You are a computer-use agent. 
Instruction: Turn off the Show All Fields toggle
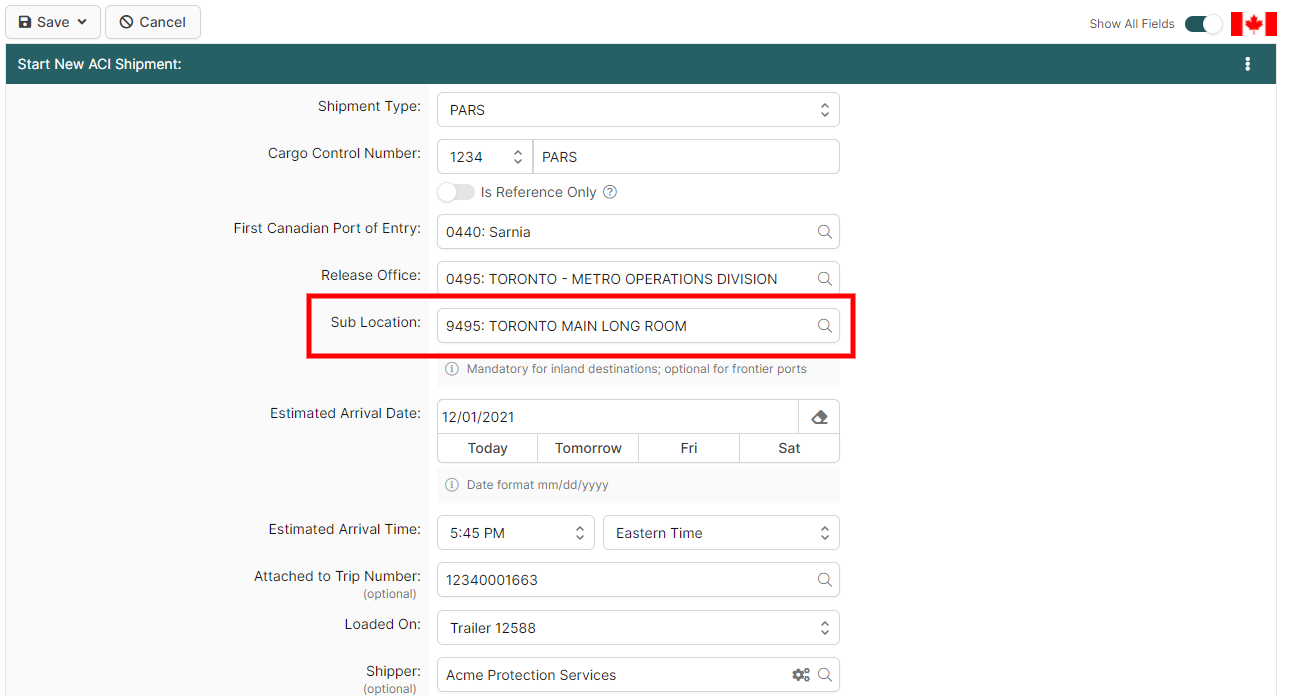[1203, 24]
